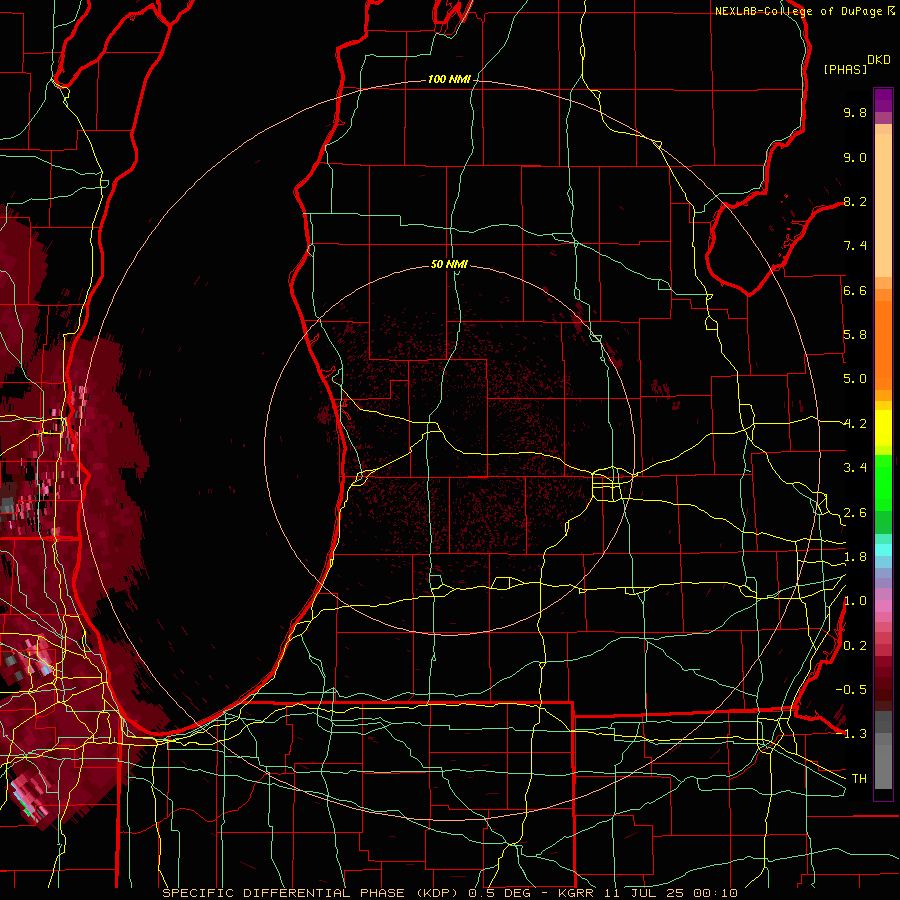
Task: Click the 00:10 timestamp in the caption
Action: [715, 893]
